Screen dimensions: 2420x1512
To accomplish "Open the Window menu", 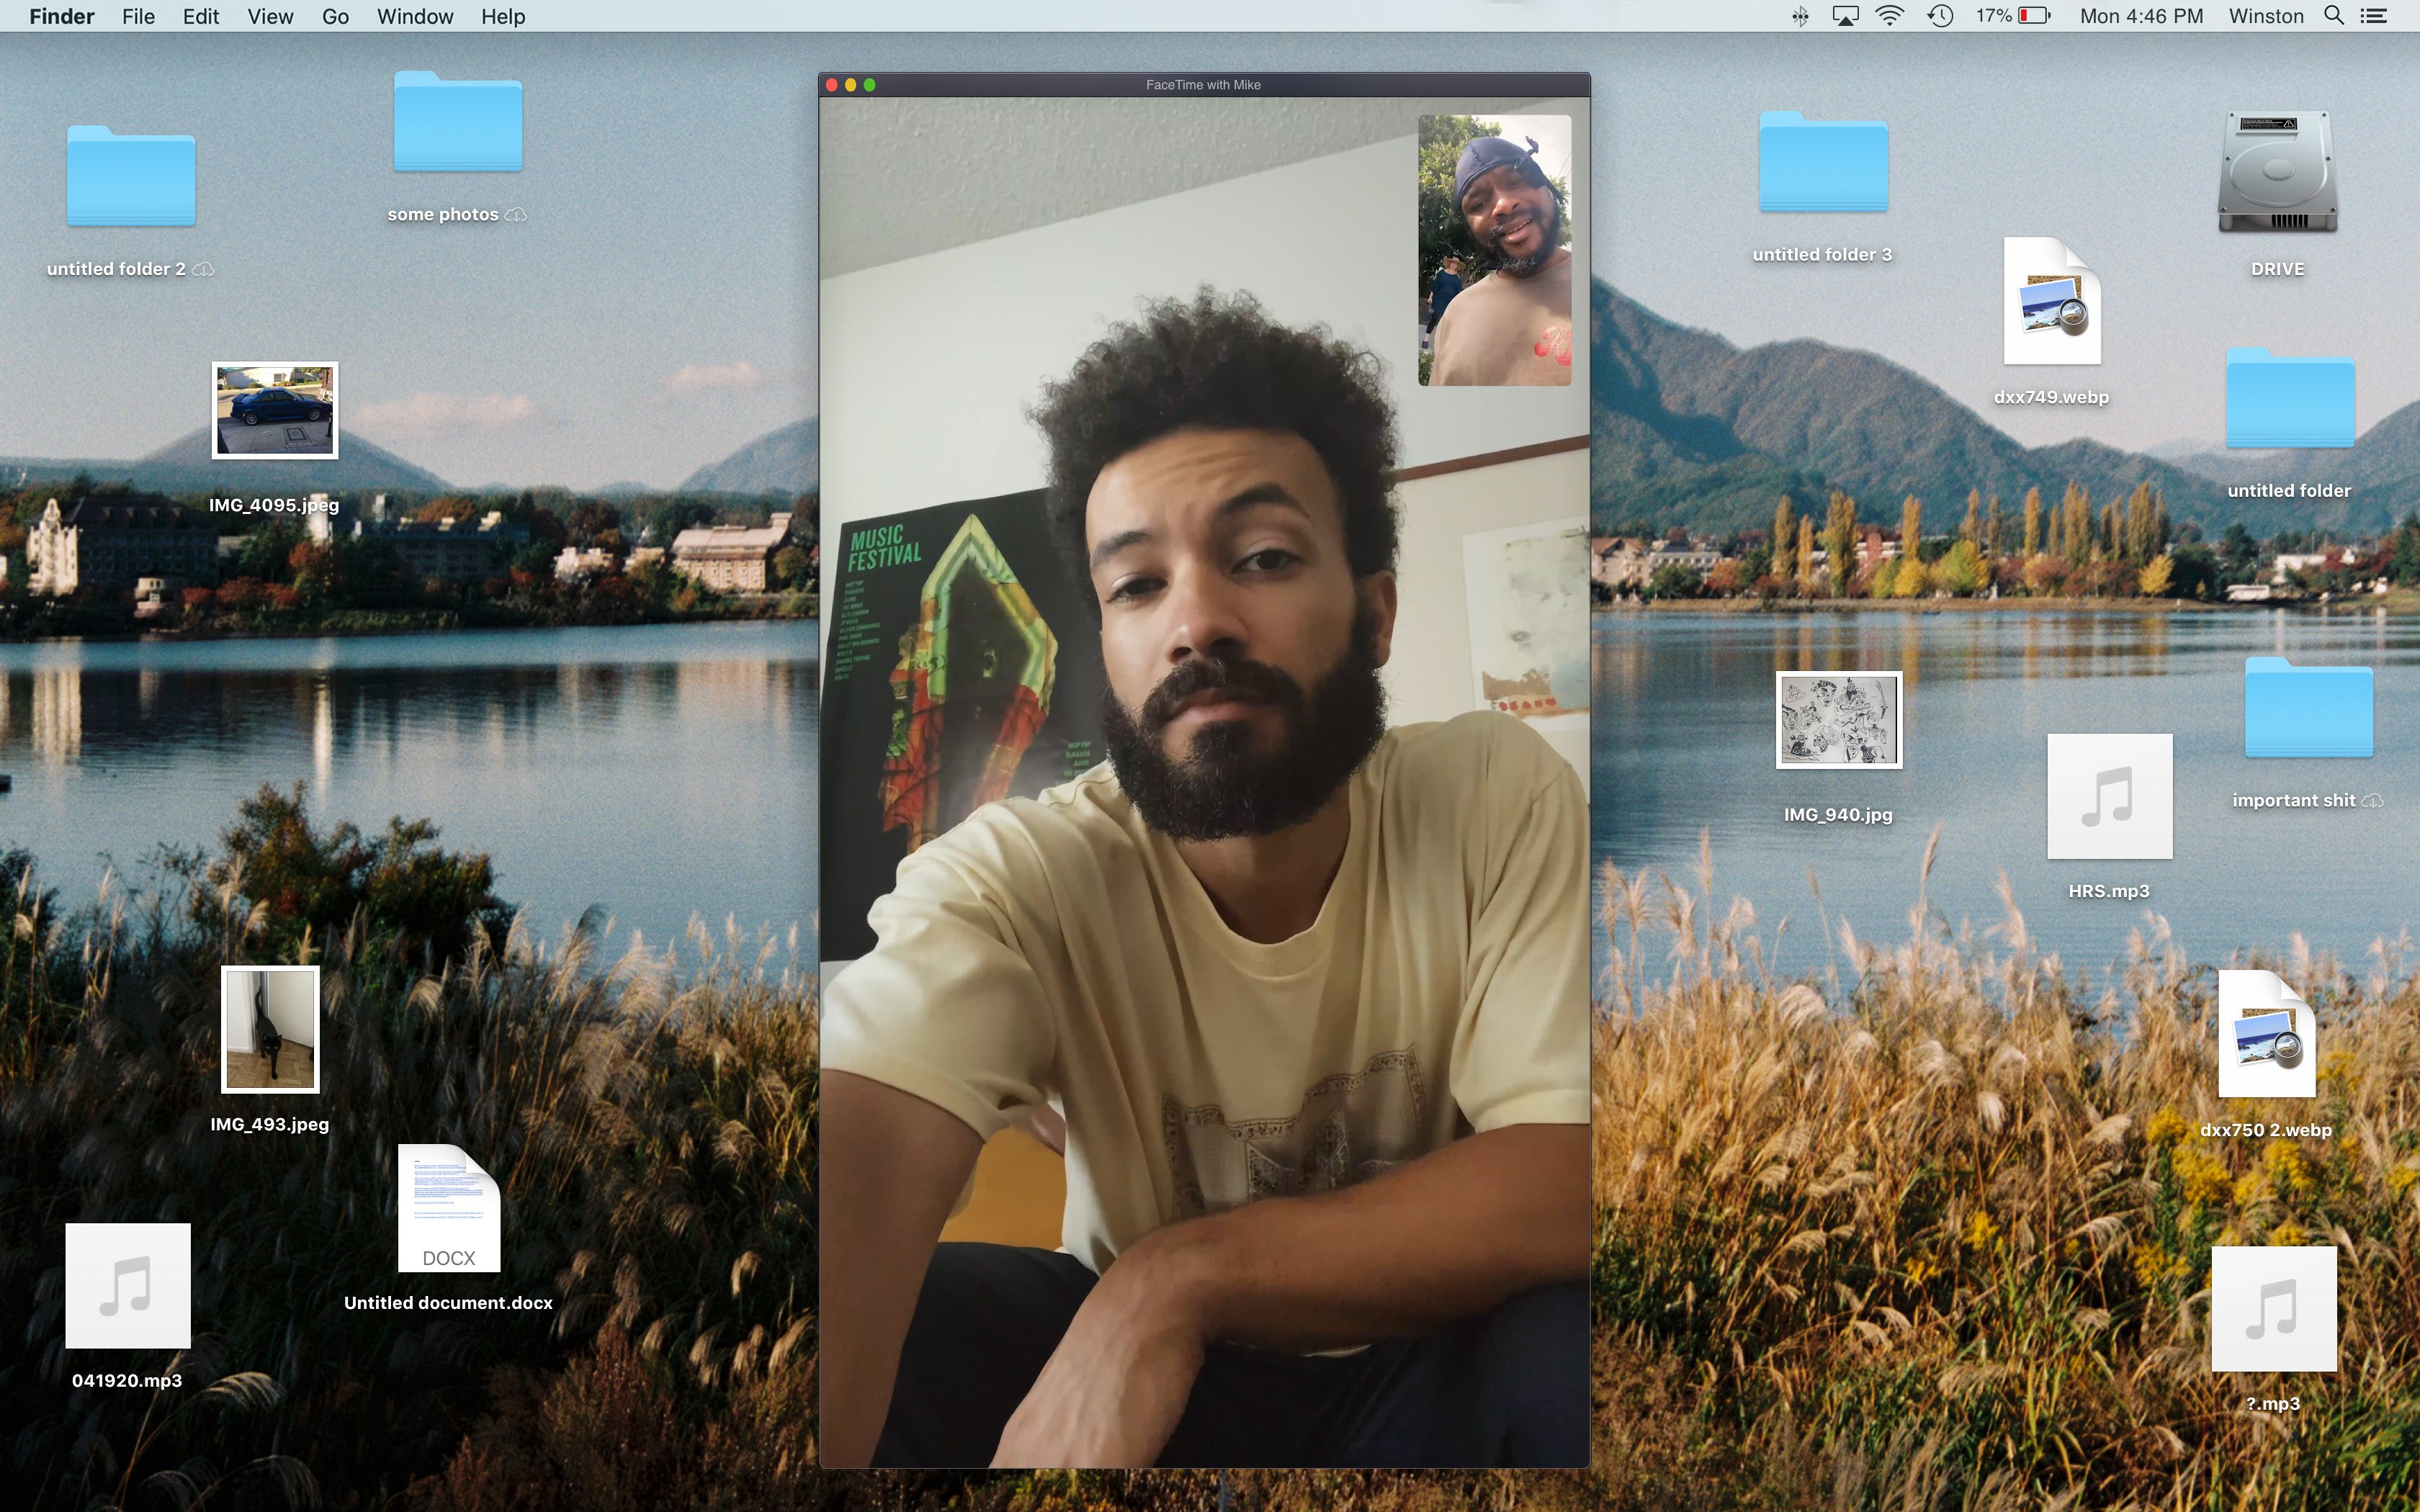I will click(x=415, y=16).
